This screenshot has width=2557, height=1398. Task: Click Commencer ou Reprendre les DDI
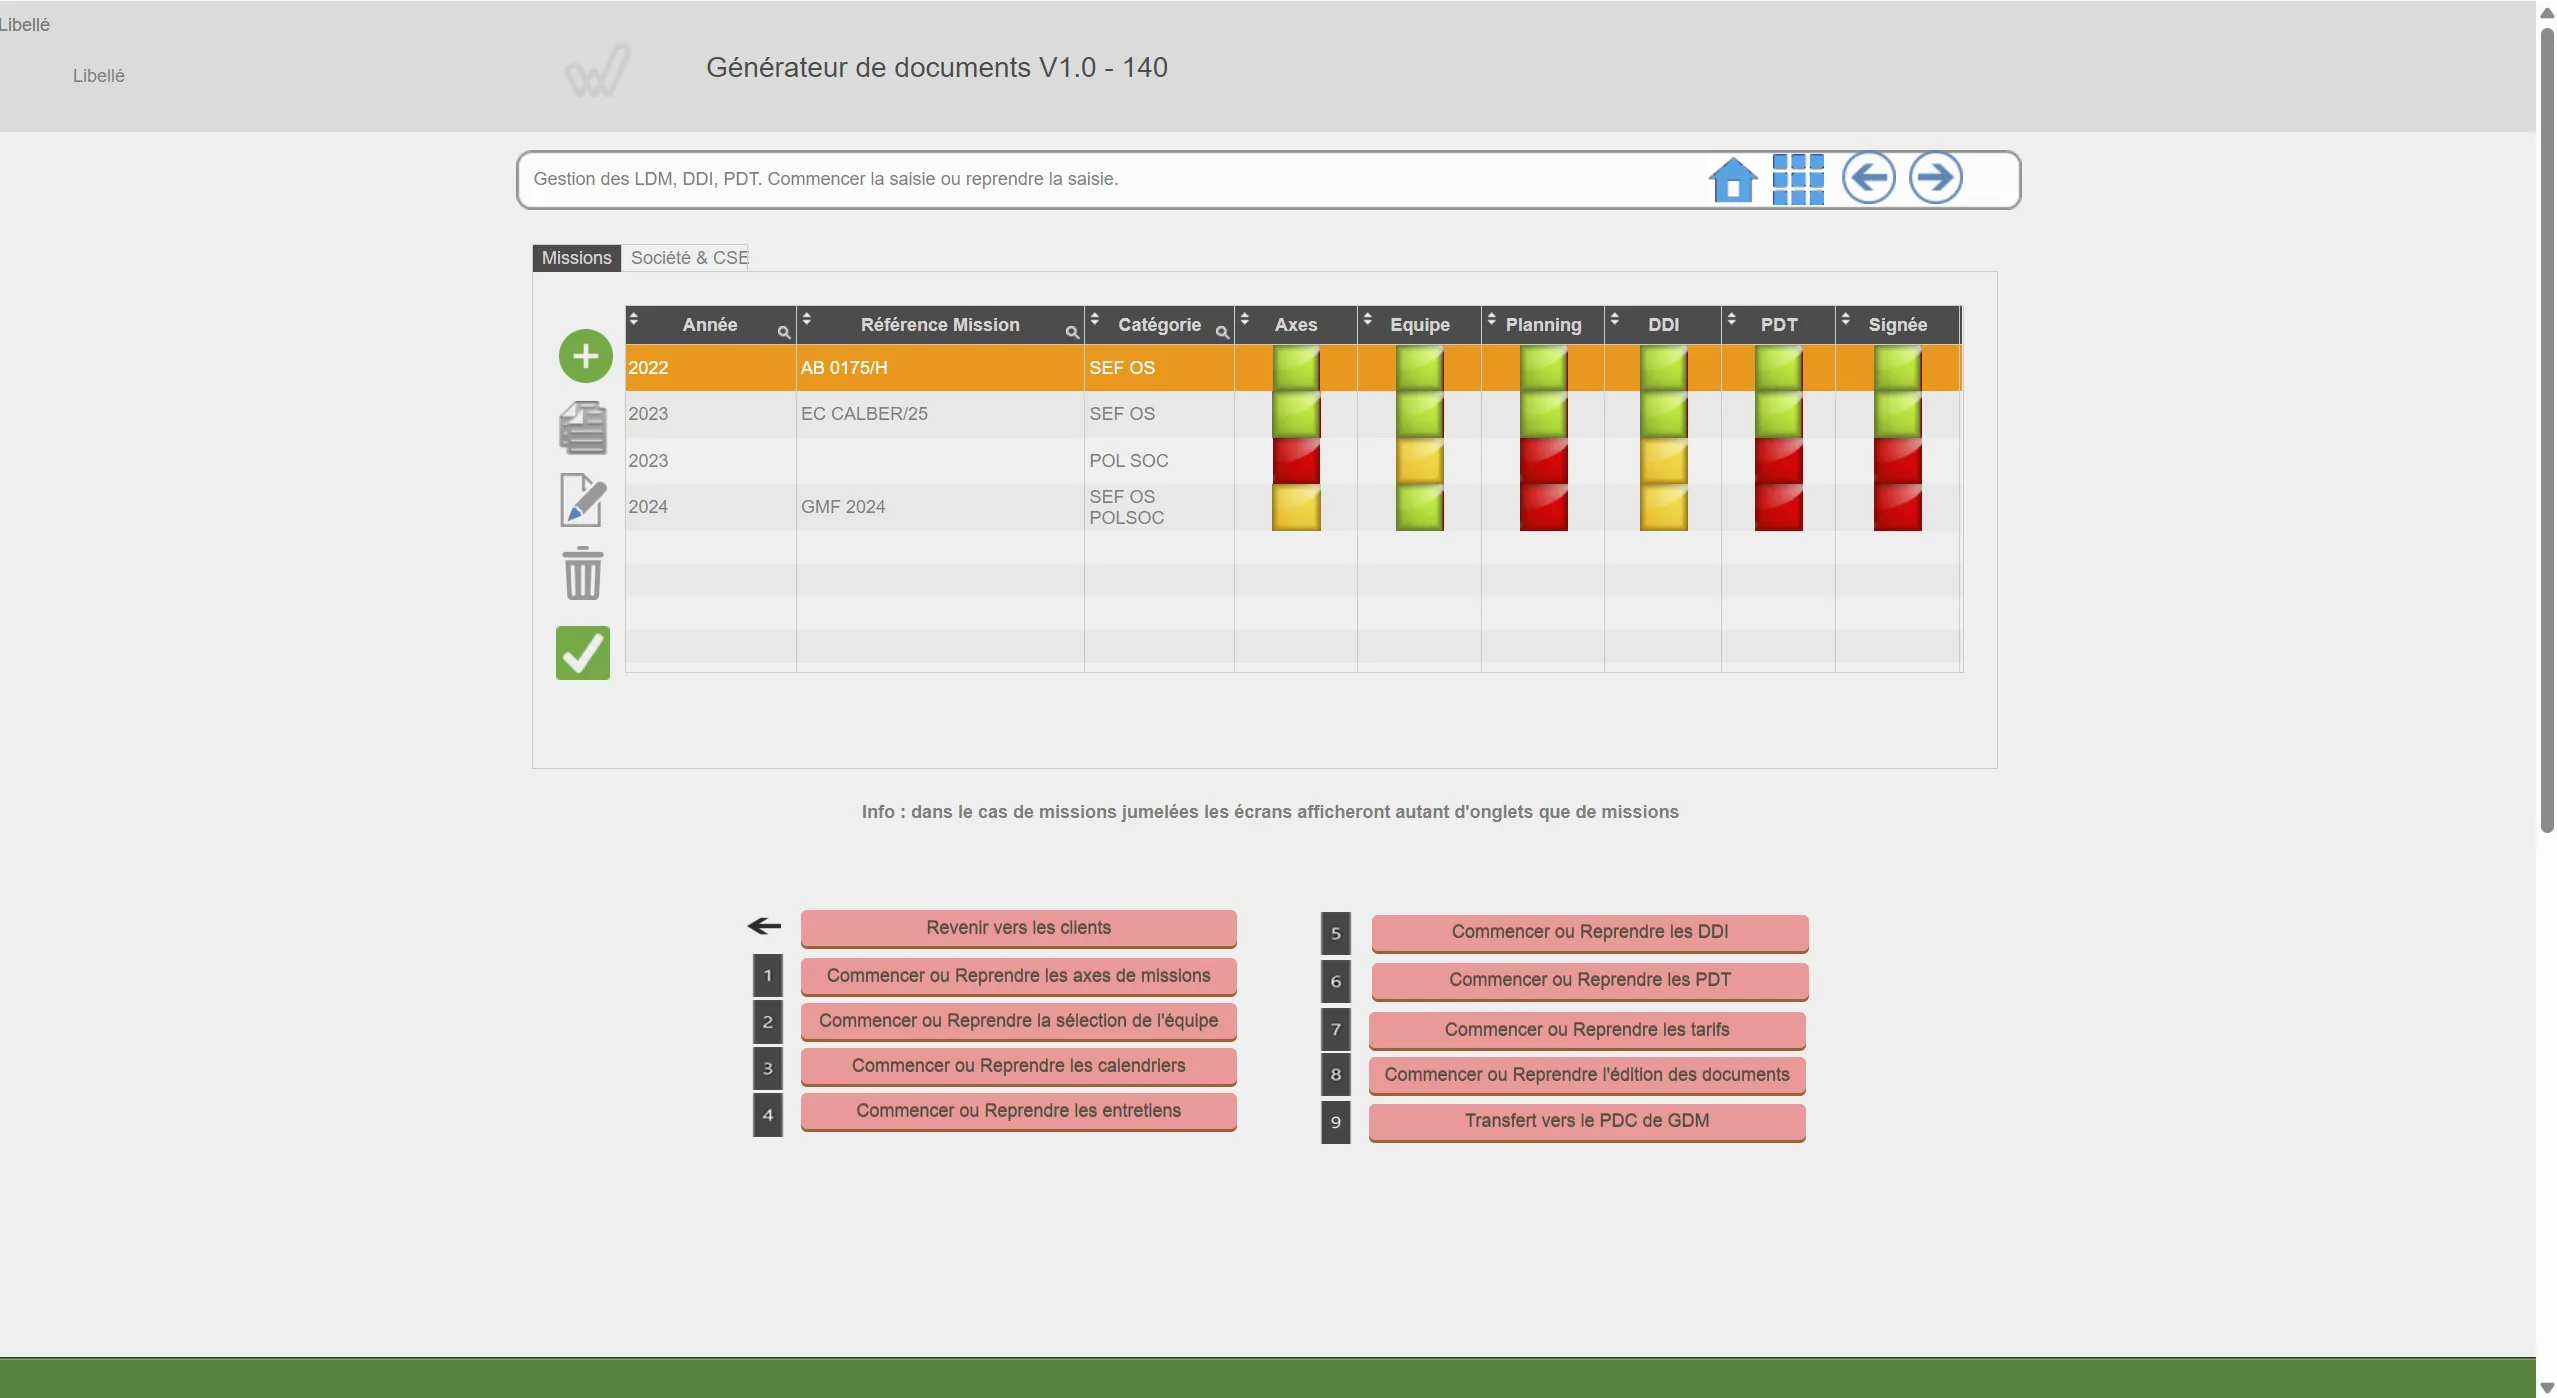[1589, 932]
